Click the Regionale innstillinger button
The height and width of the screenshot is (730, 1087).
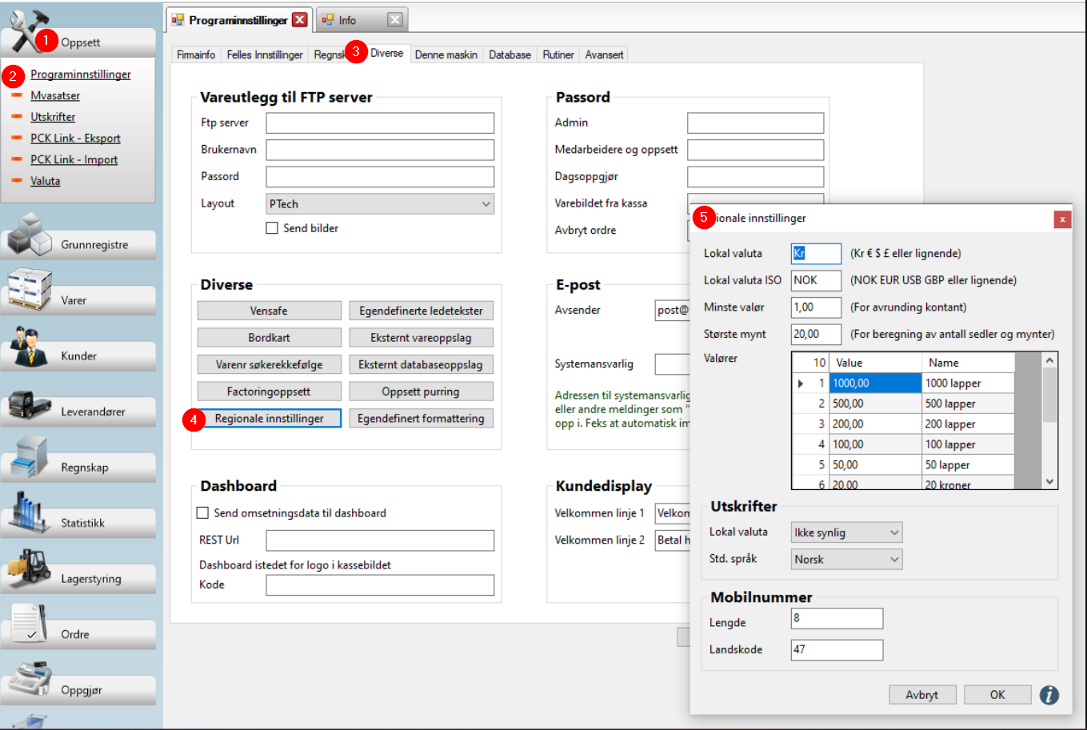coord(269,419)
